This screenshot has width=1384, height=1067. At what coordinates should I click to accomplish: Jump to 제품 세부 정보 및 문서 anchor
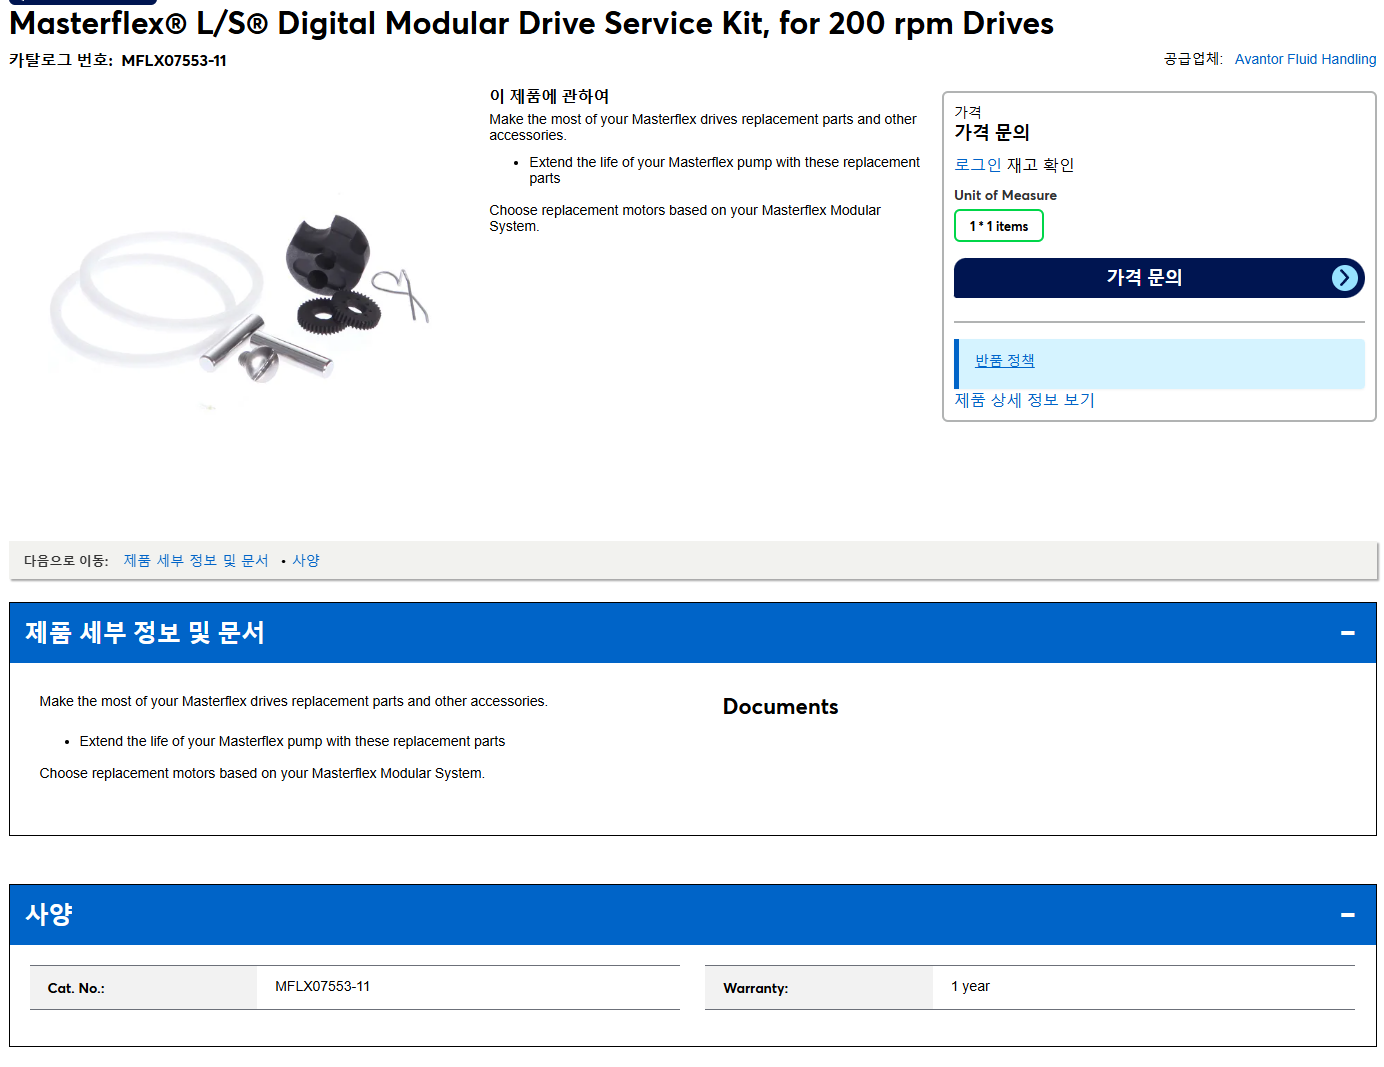coord(196,561)
